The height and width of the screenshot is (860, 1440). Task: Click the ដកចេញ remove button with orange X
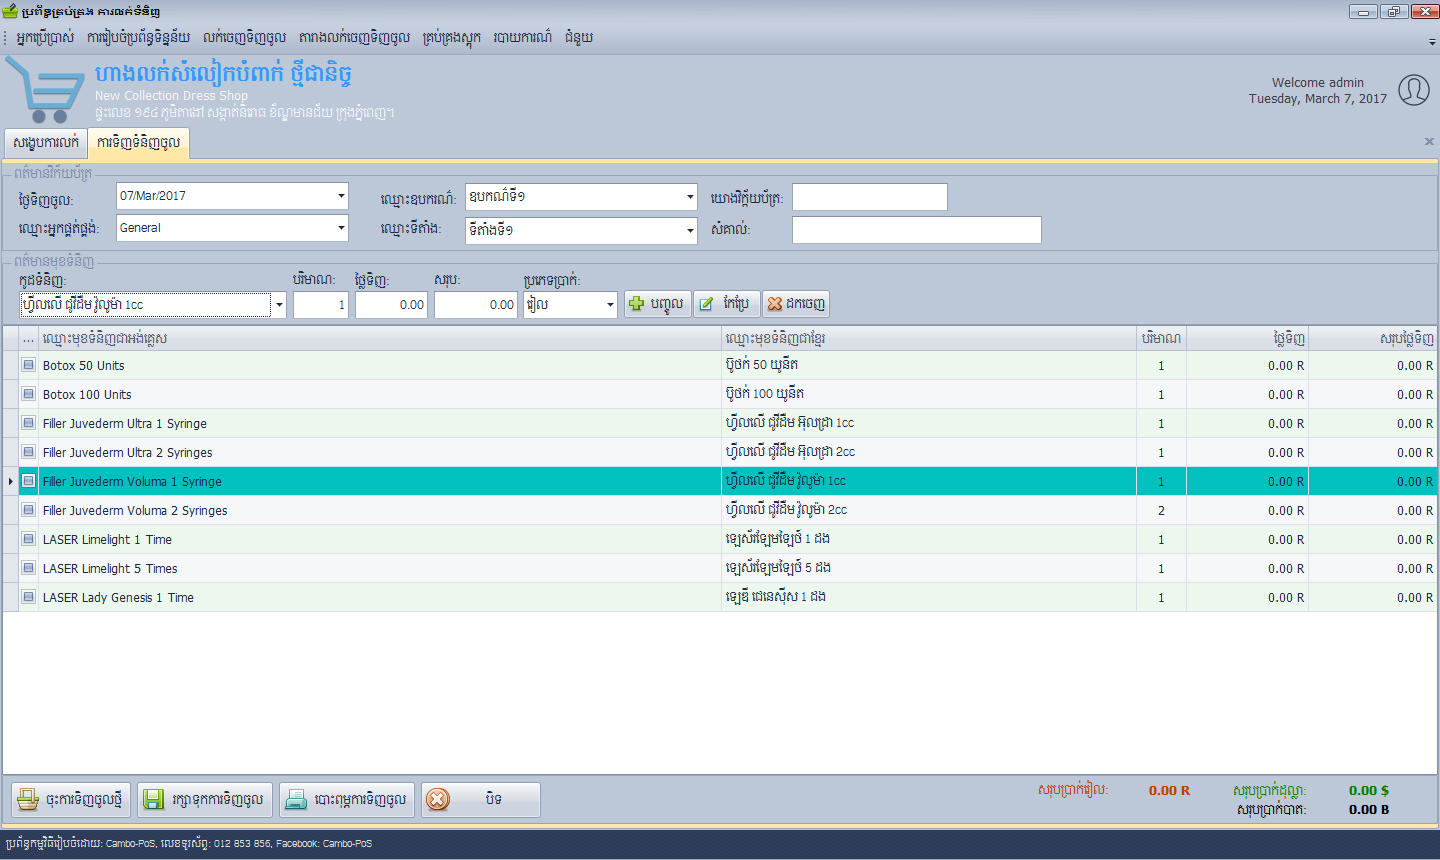point(796,304)
